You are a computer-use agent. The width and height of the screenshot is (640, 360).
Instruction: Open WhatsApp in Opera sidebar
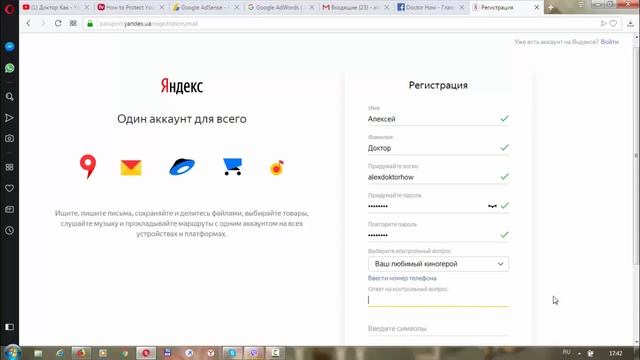point(9,68)
